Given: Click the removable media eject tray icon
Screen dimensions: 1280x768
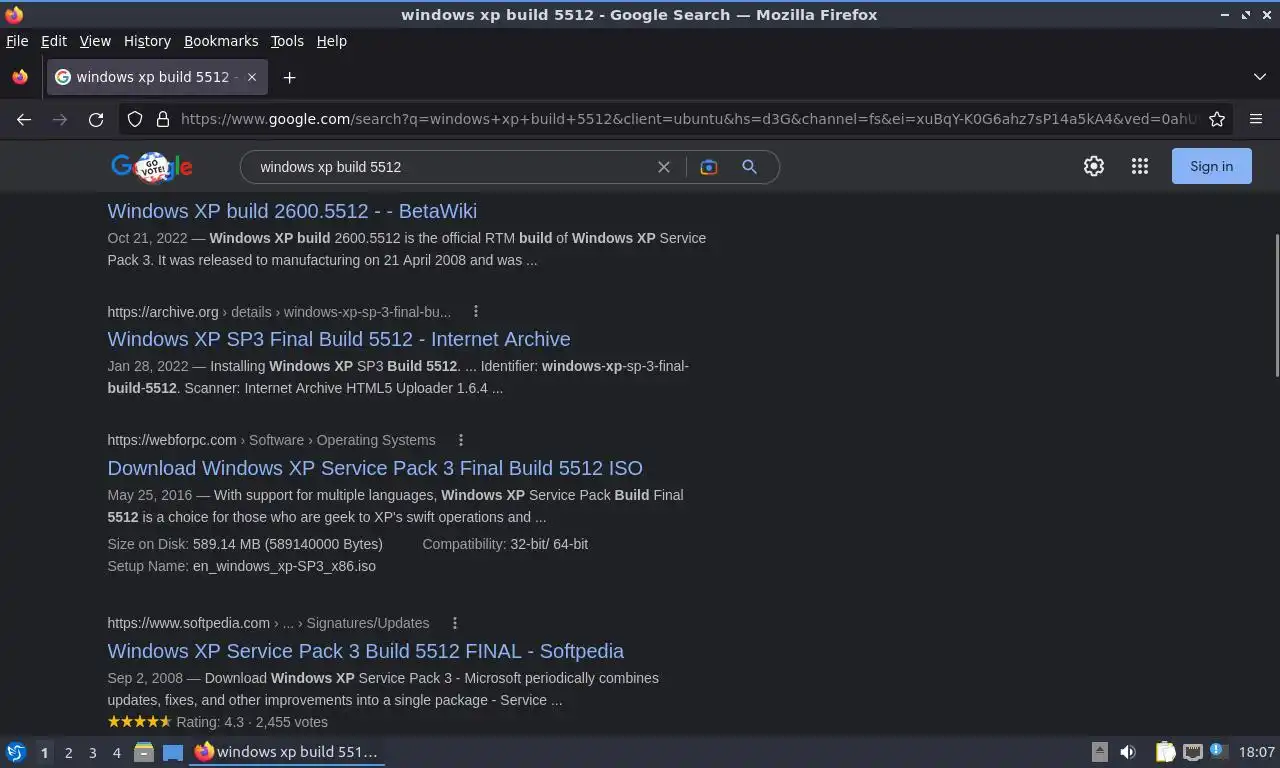Looking at the screenshot, I should tap(1099, 752).
